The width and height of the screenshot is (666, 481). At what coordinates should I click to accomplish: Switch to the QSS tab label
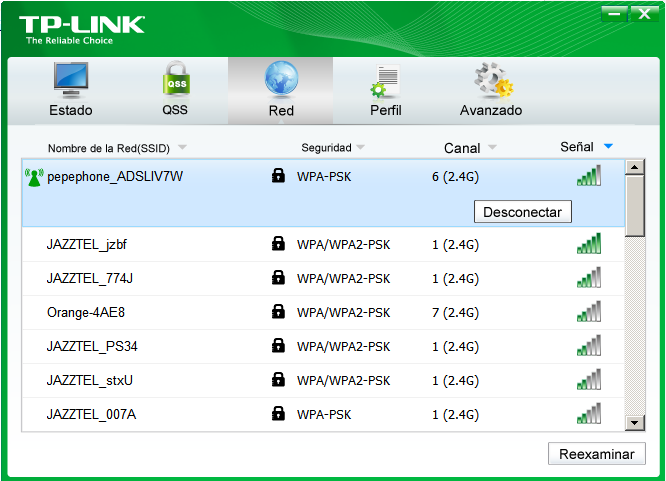[175, 110]
